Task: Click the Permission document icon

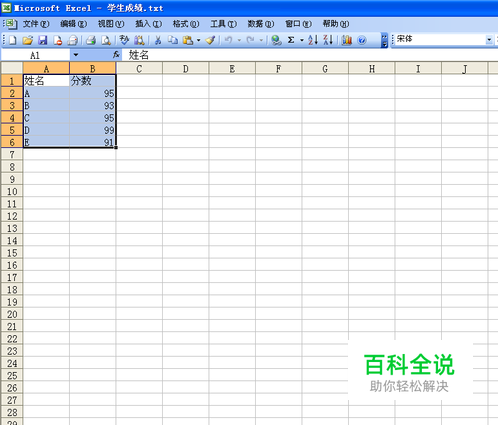Action: (58, 40)
